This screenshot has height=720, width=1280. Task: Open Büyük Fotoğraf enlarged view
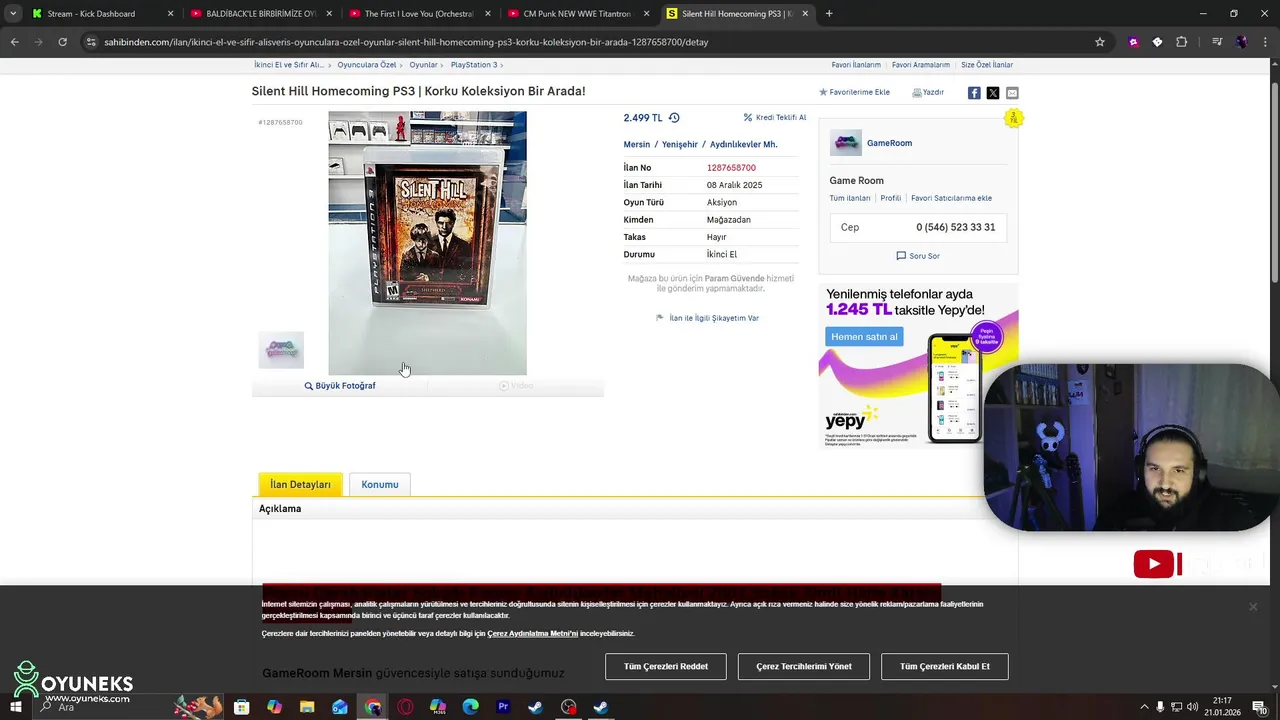click(340, 385)
